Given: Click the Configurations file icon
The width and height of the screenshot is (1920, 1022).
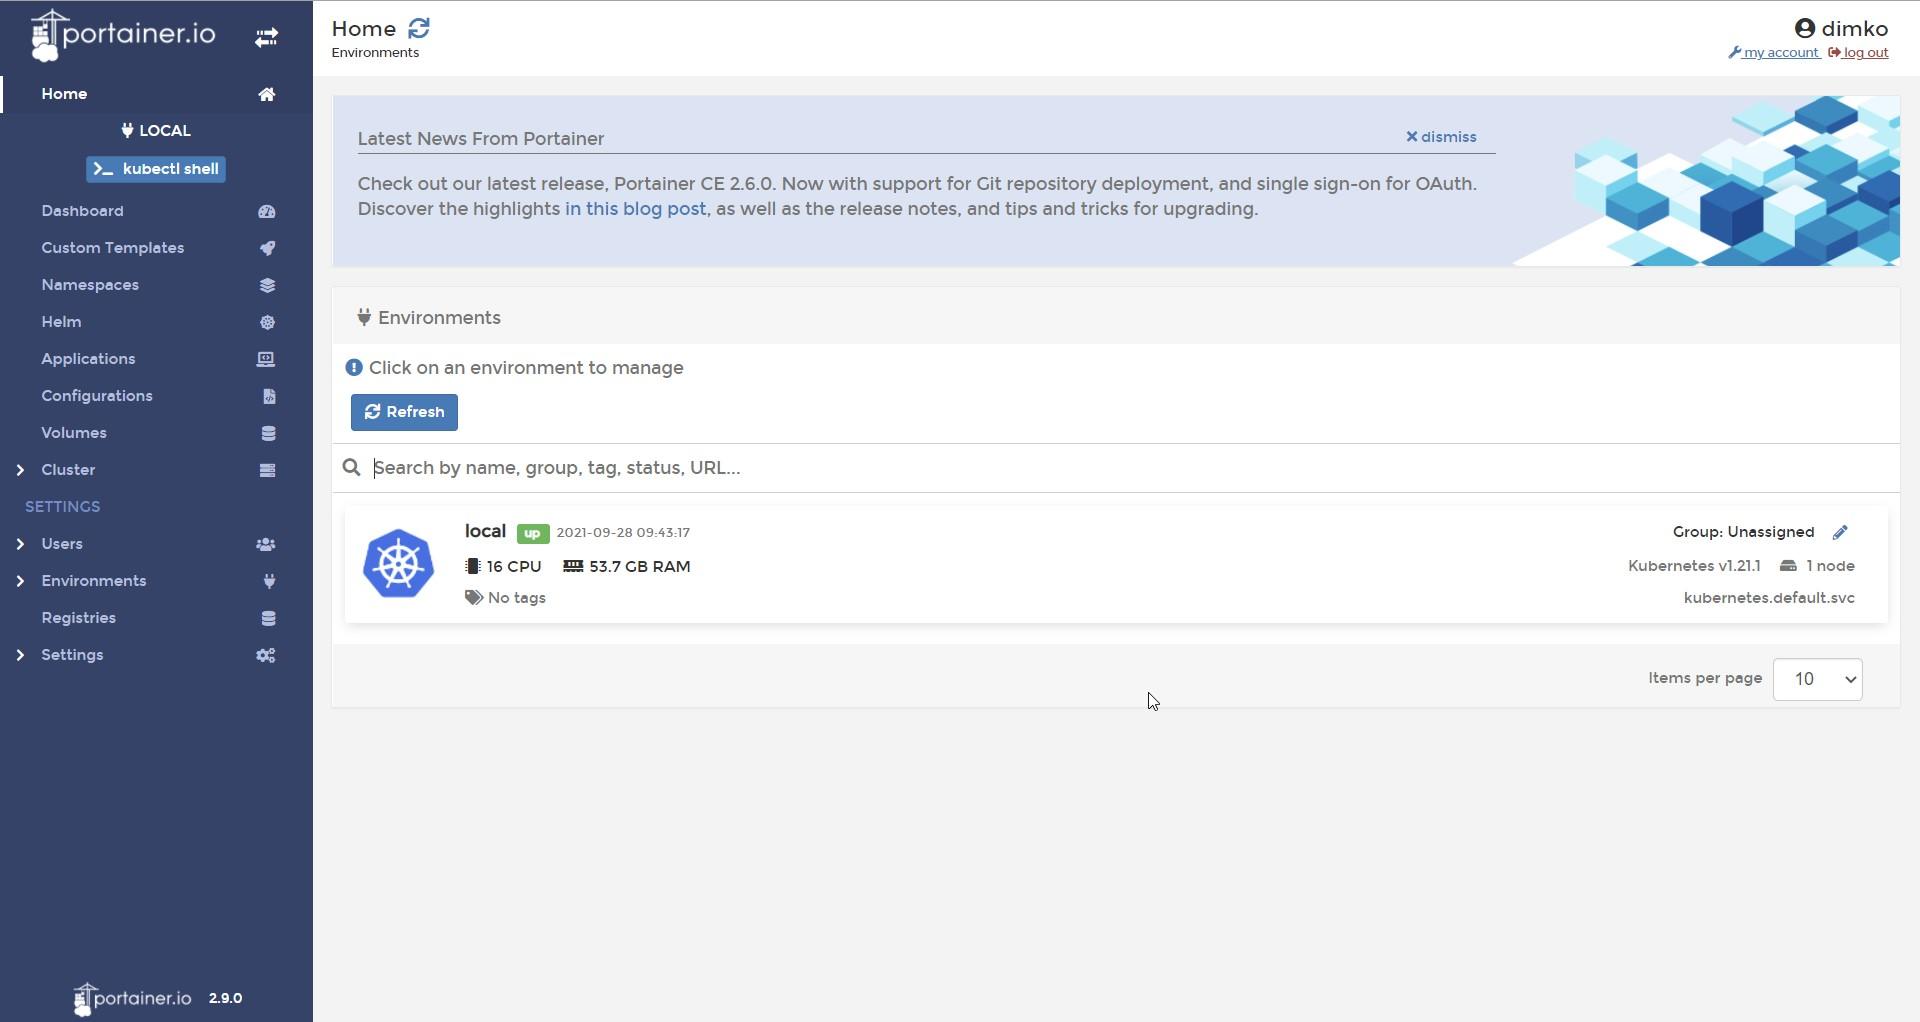Looking at the screenshot, I should click(x=269, y=396).
